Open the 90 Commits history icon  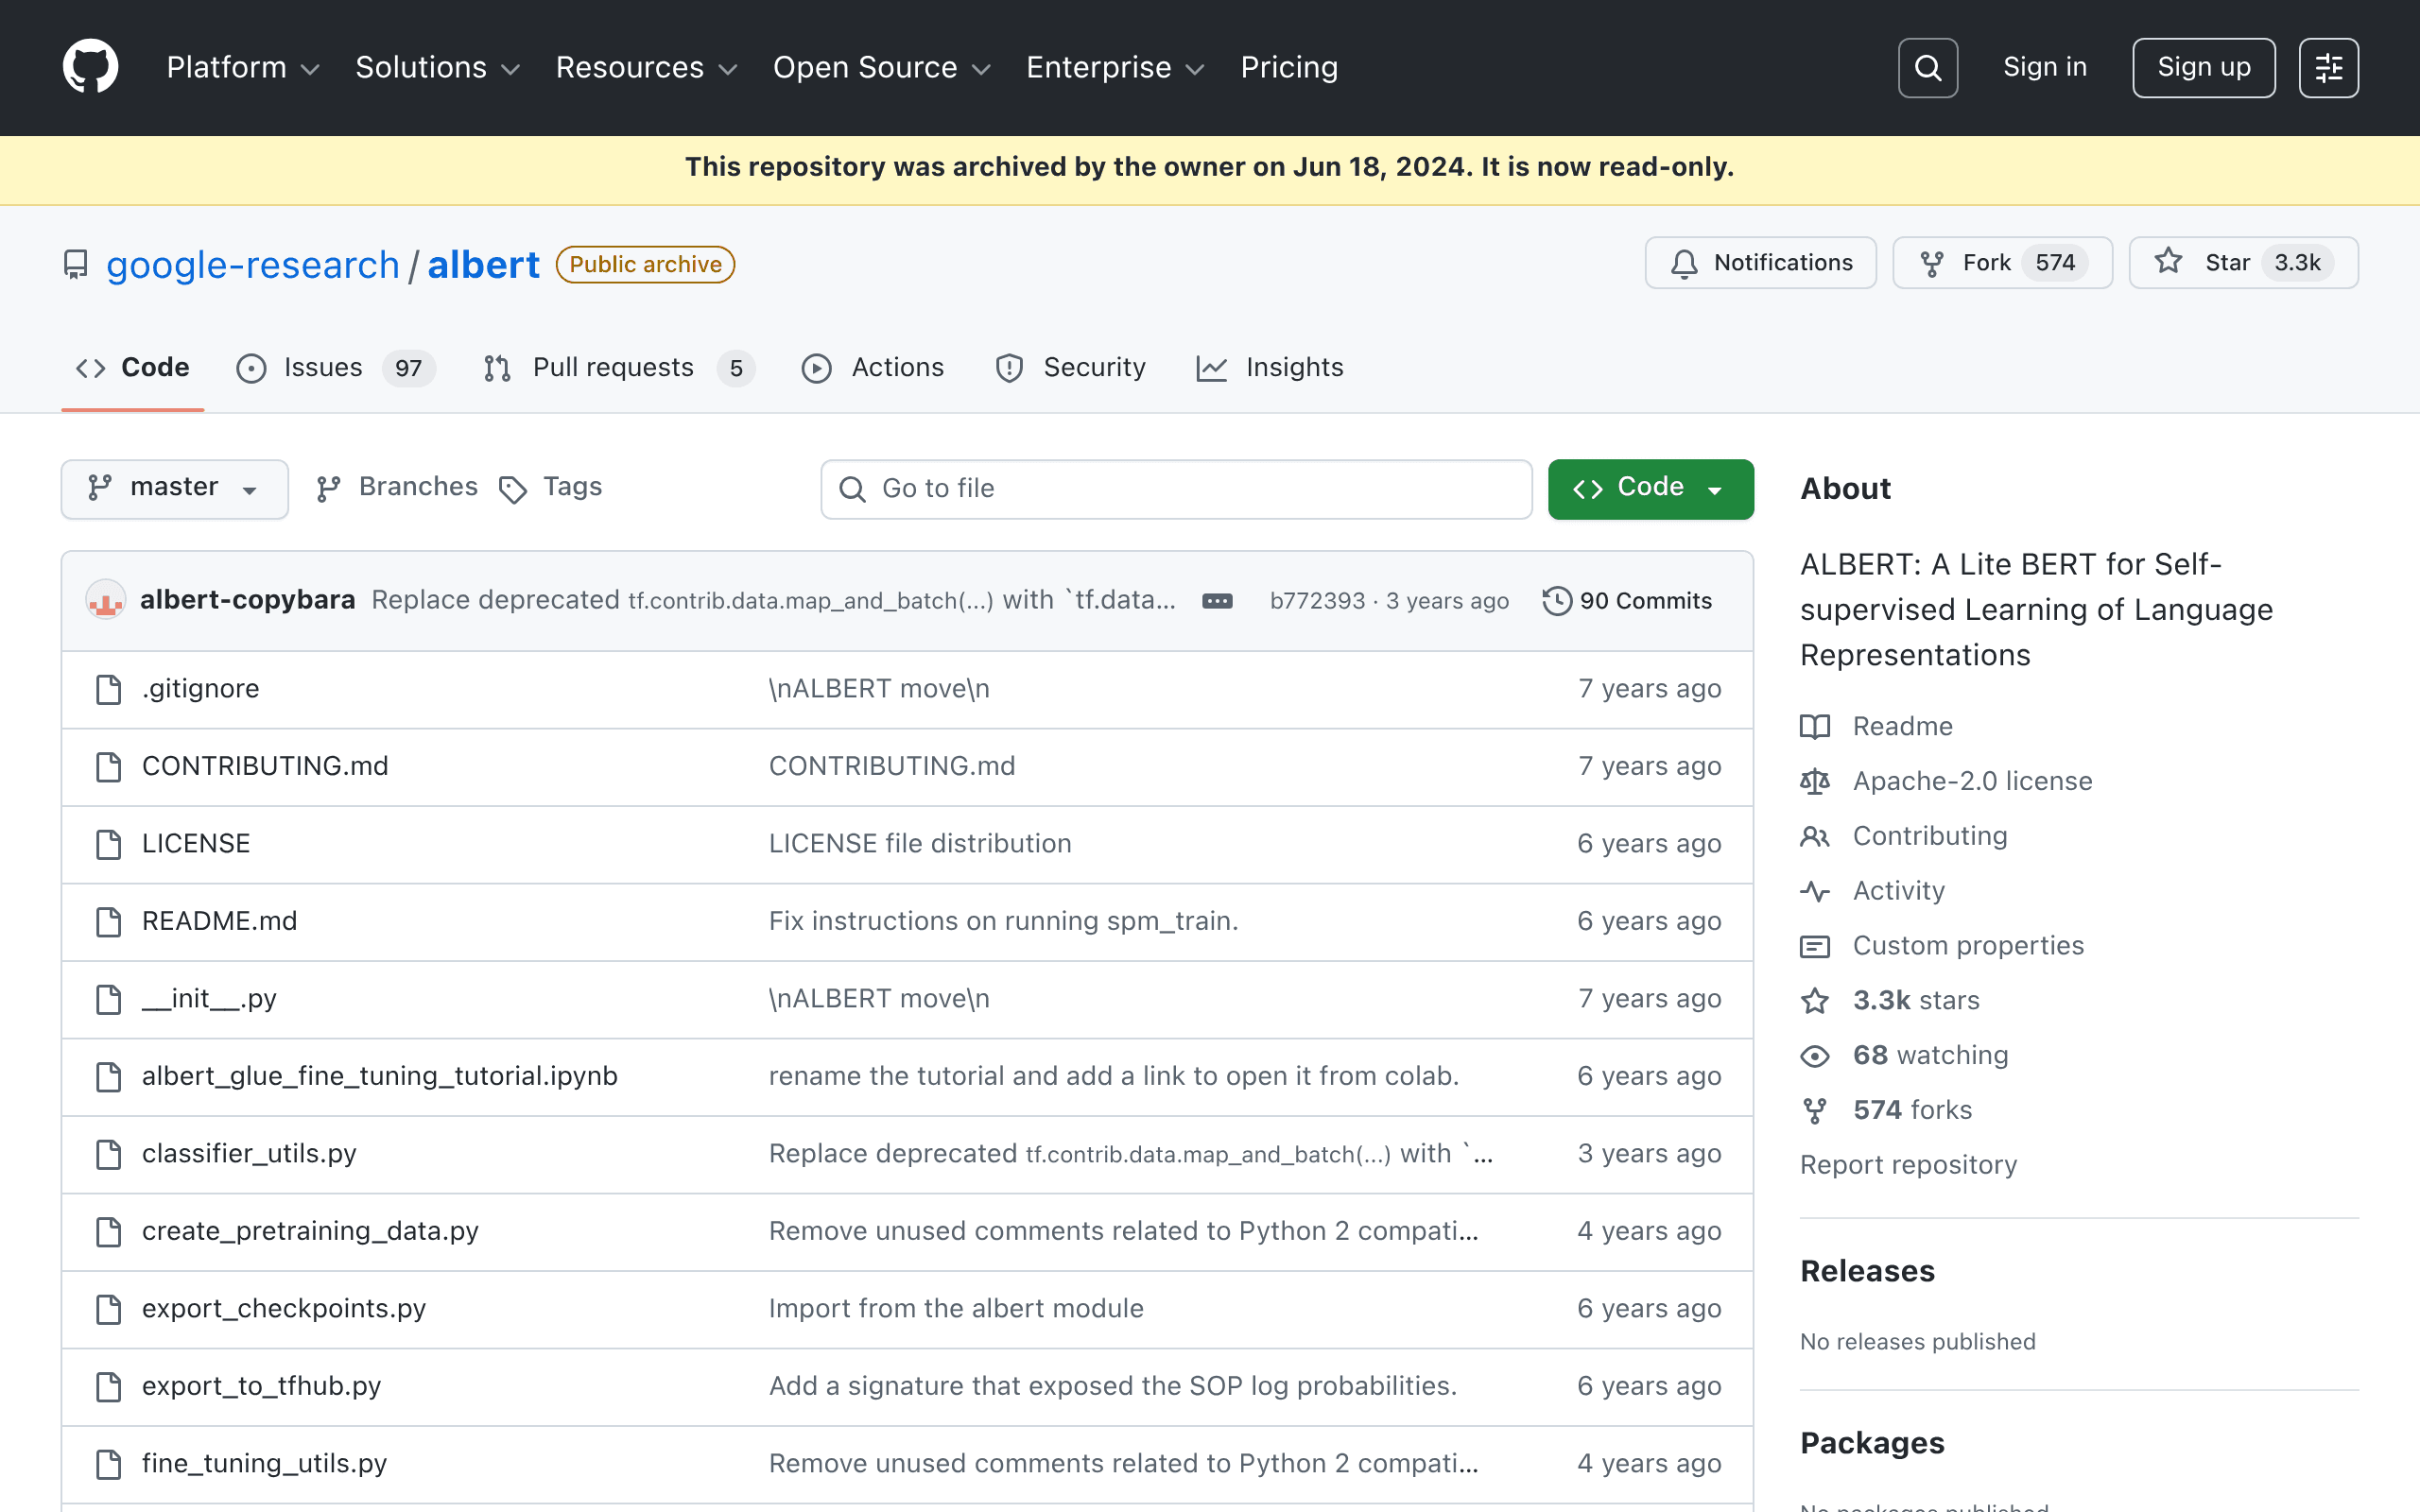tap(1556, 601)
